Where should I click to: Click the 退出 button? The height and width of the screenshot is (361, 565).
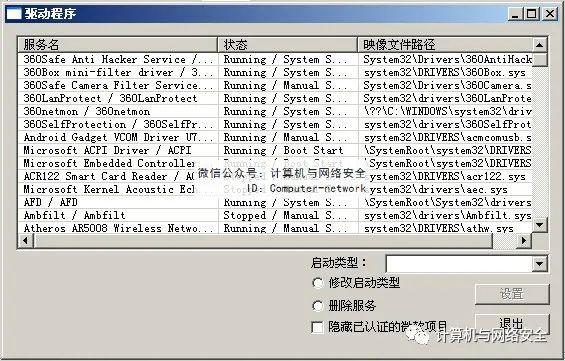(512, 323)
